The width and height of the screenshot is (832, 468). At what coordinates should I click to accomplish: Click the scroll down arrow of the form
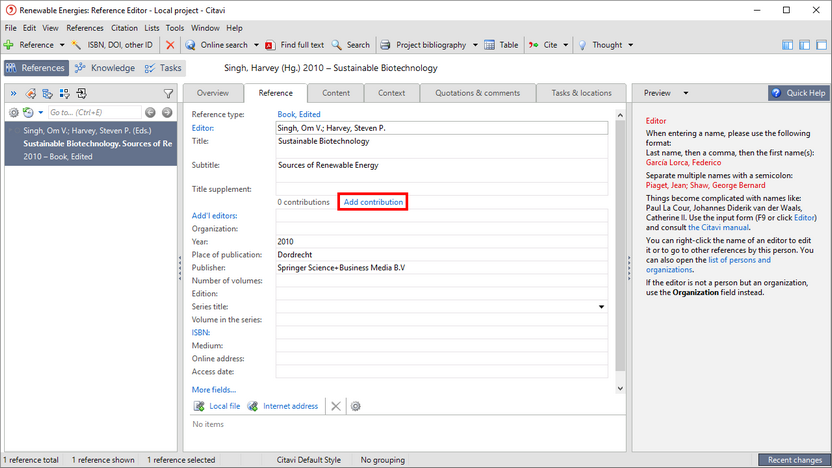tap(620, 388)
